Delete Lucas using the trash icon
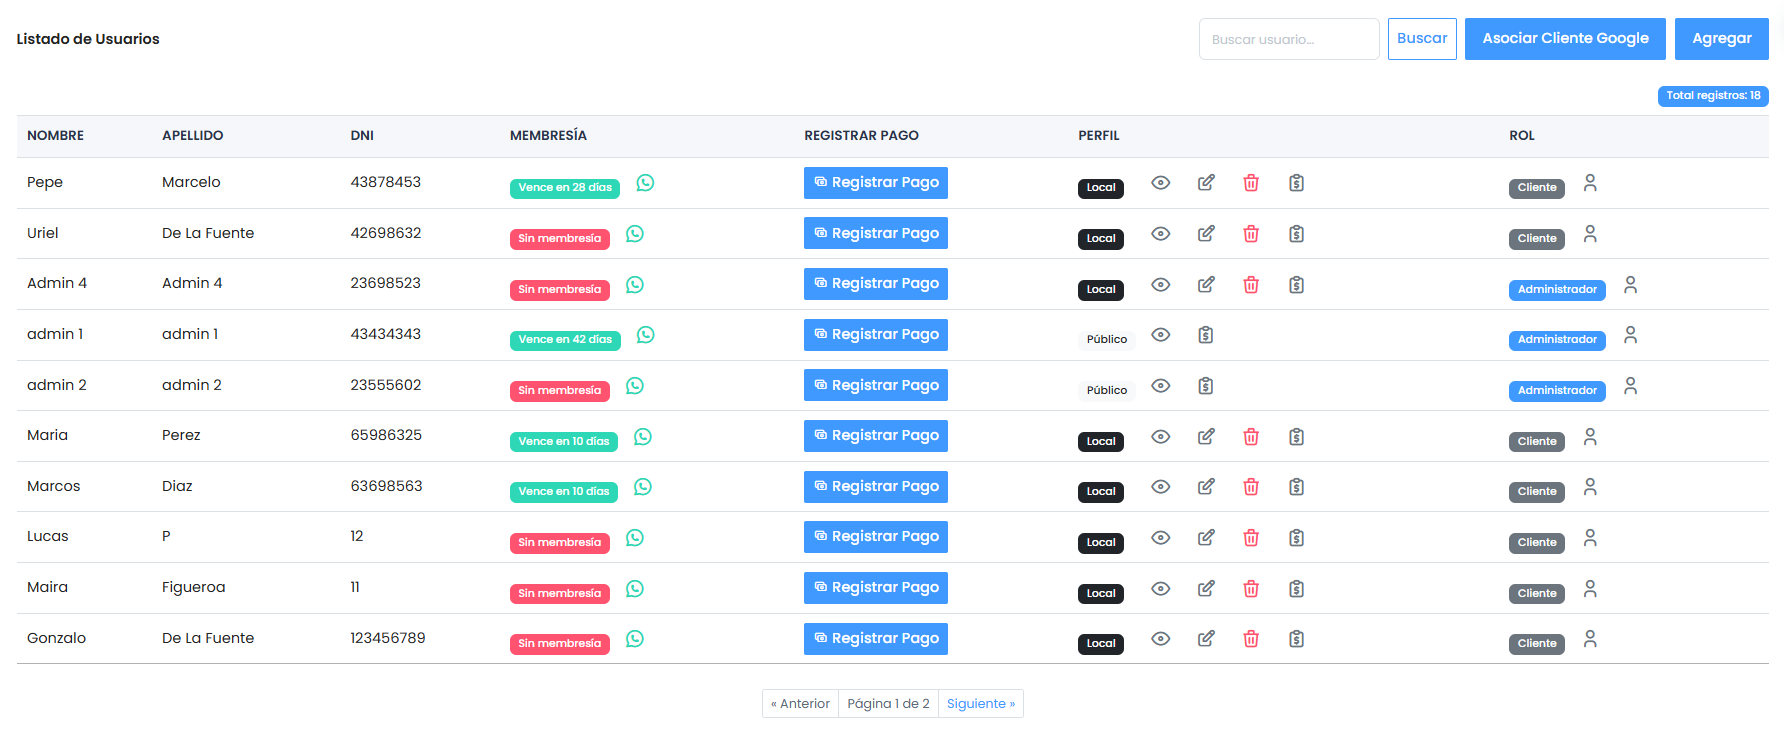Image resolution: width=1784 pixels, height=733 pixels. coord(1250,538)
